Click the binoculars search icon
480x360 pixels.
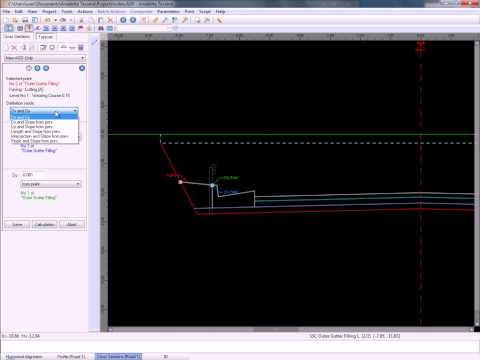click(101, 28)
